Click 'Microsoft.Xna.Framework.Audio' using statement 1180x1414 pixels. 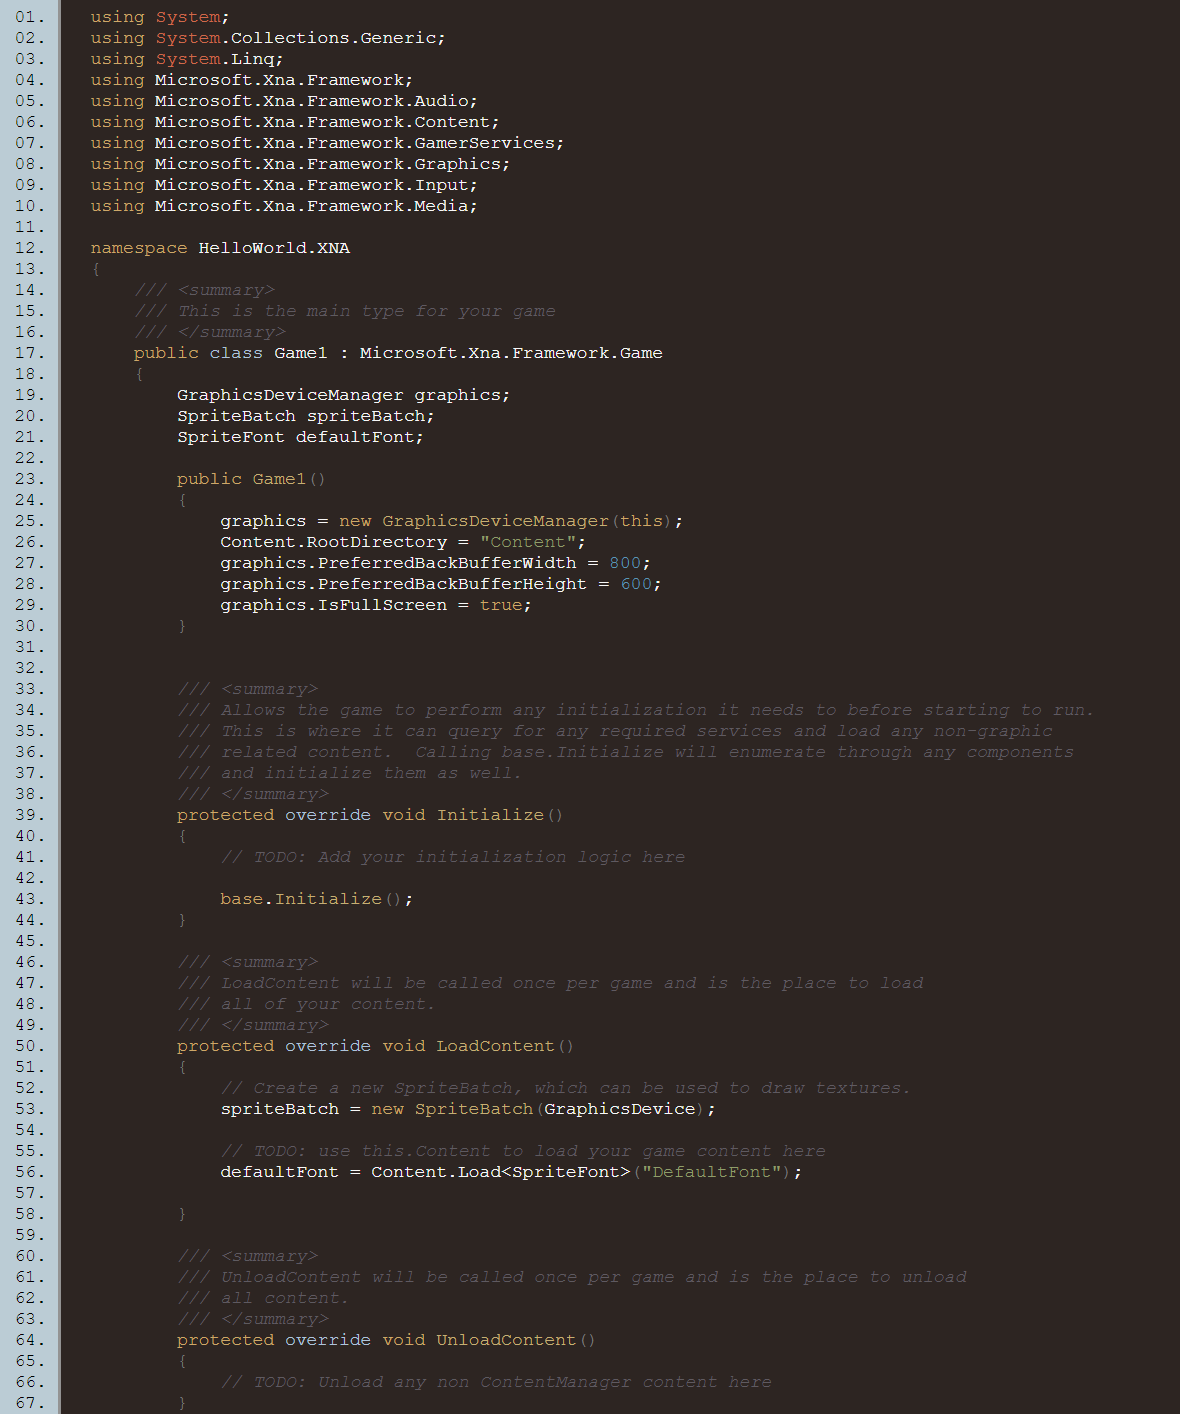(x=284, y=101)
